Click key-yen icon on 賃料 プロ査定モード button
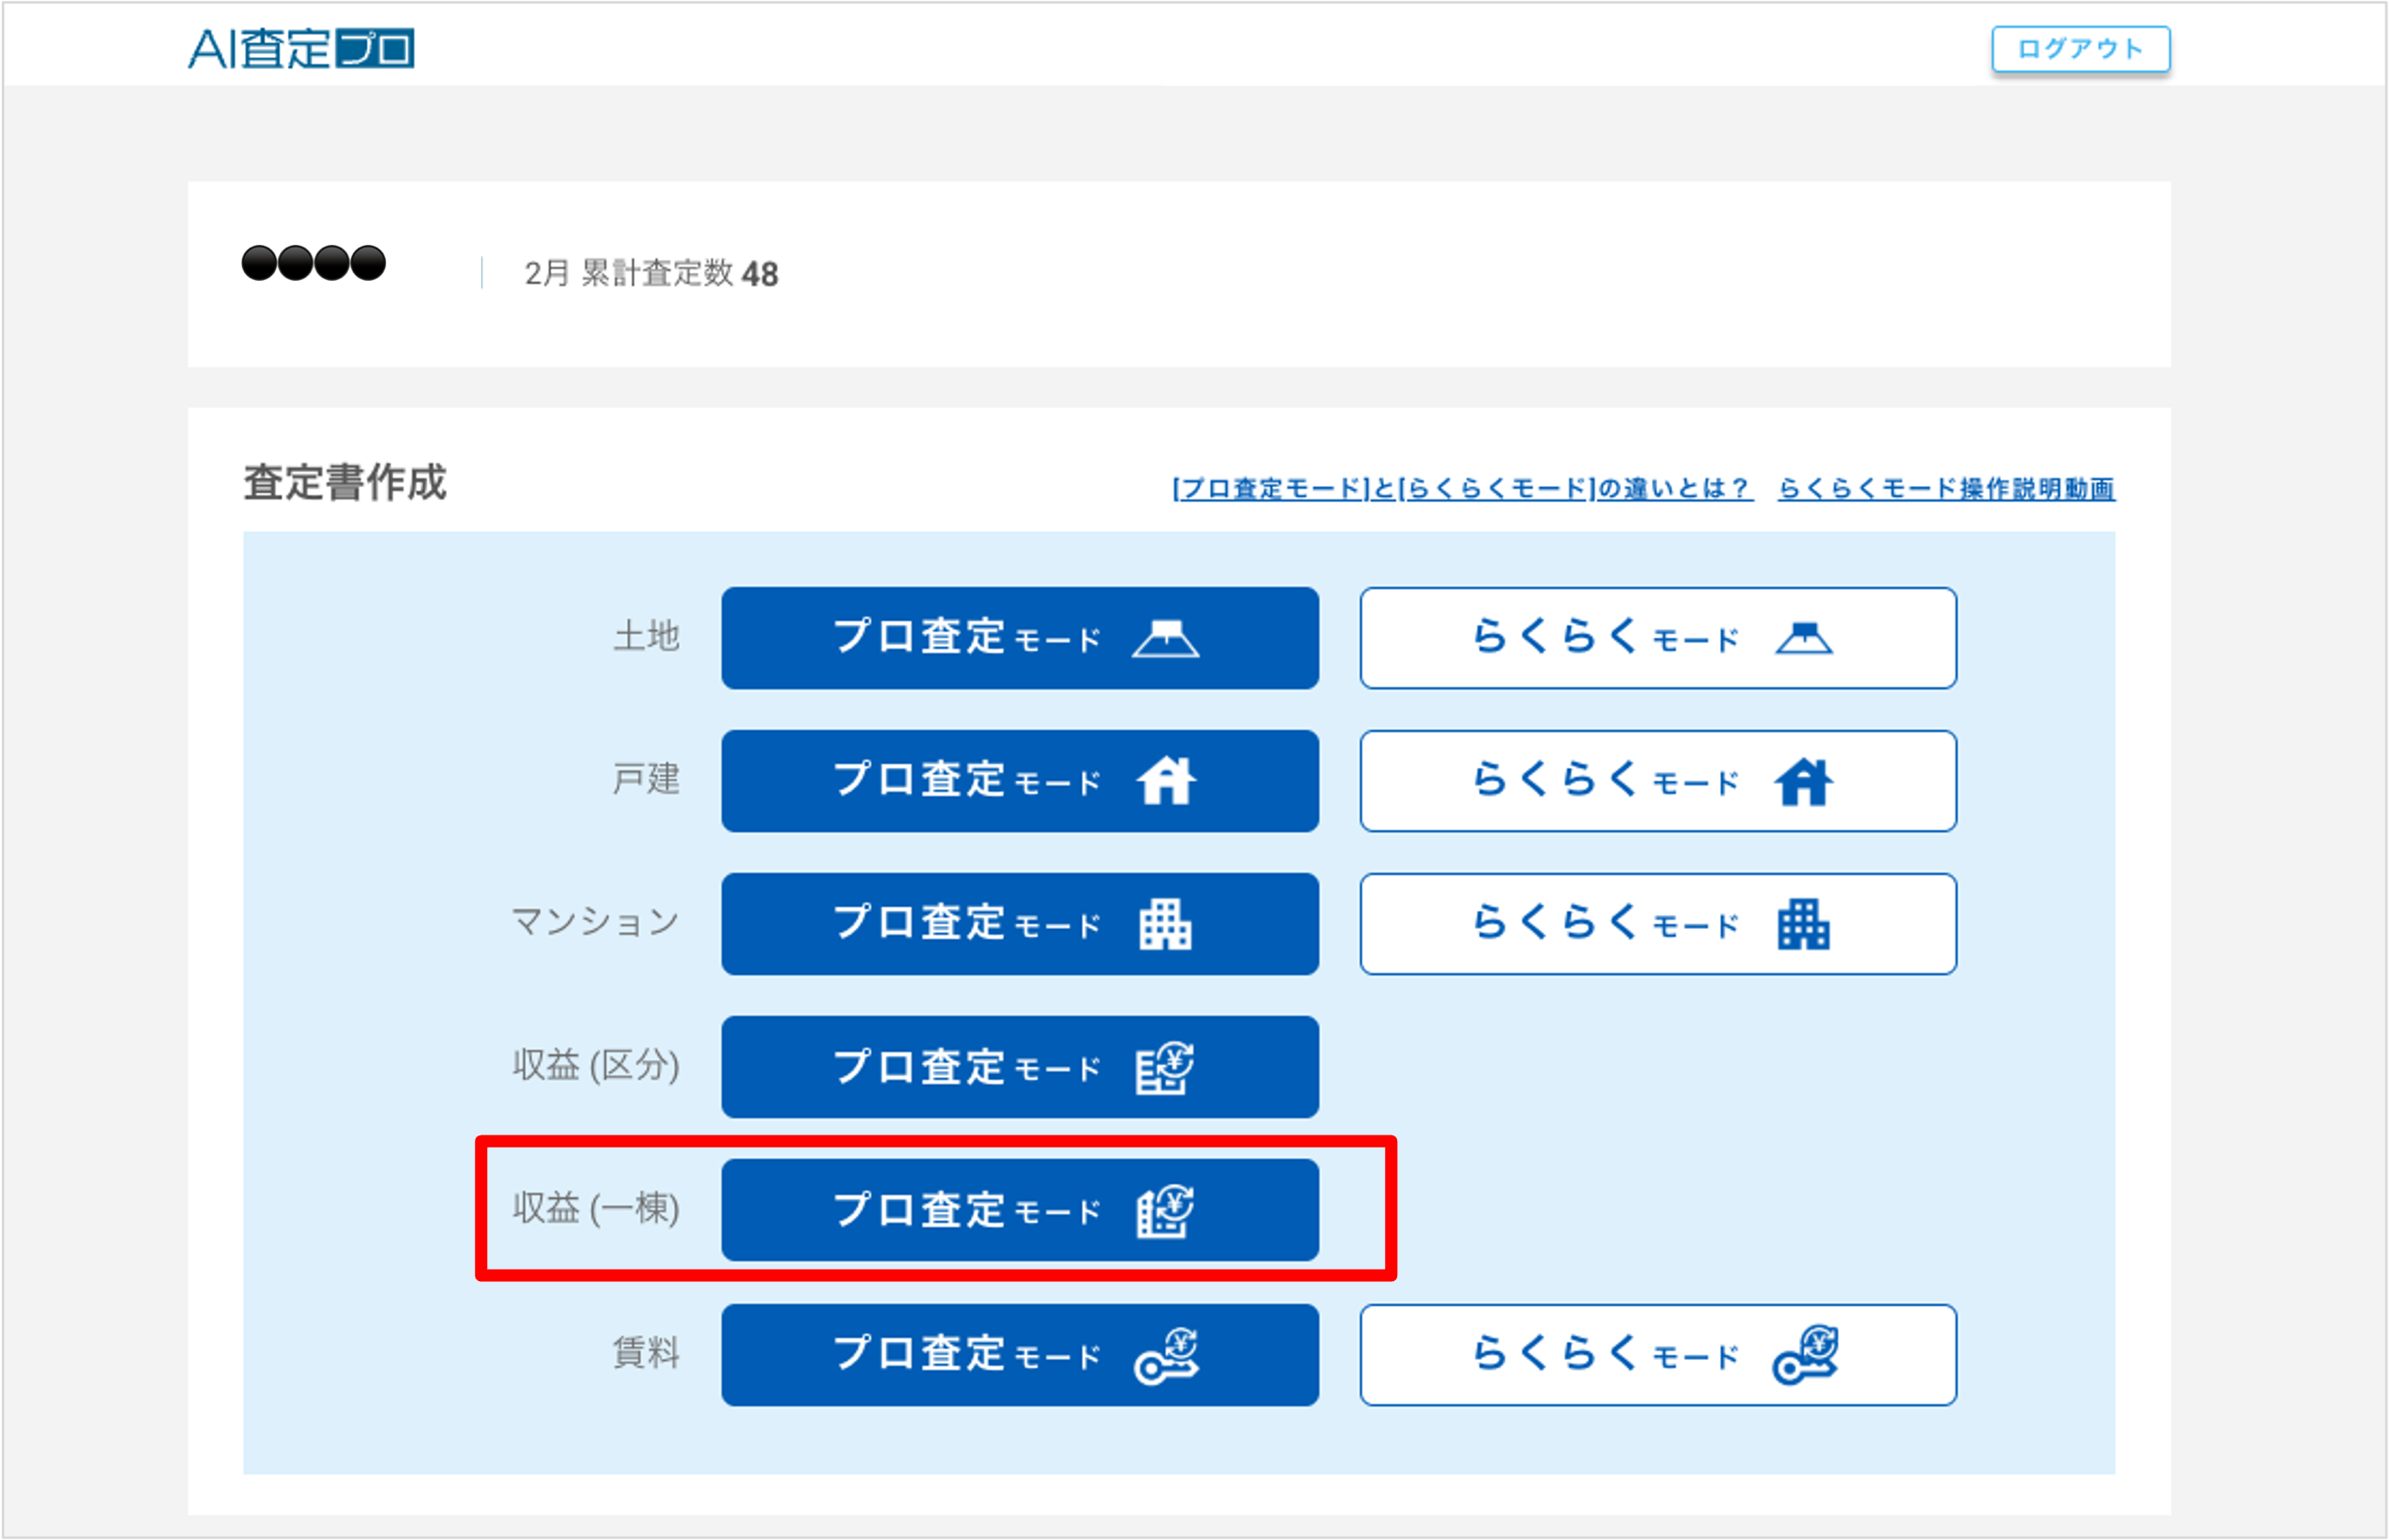This screenshot has height=1540, width=2389. [x=1166, y=1355]
